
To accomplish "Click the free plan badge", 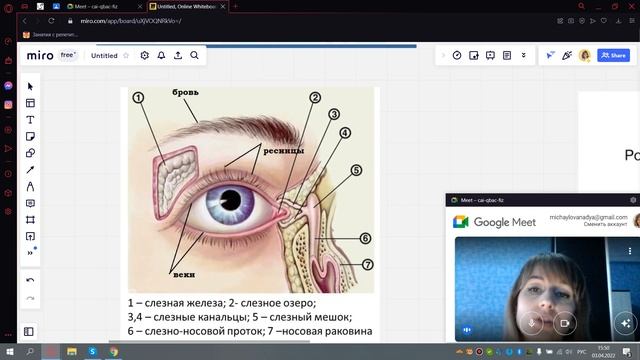I will coord(68,55).
